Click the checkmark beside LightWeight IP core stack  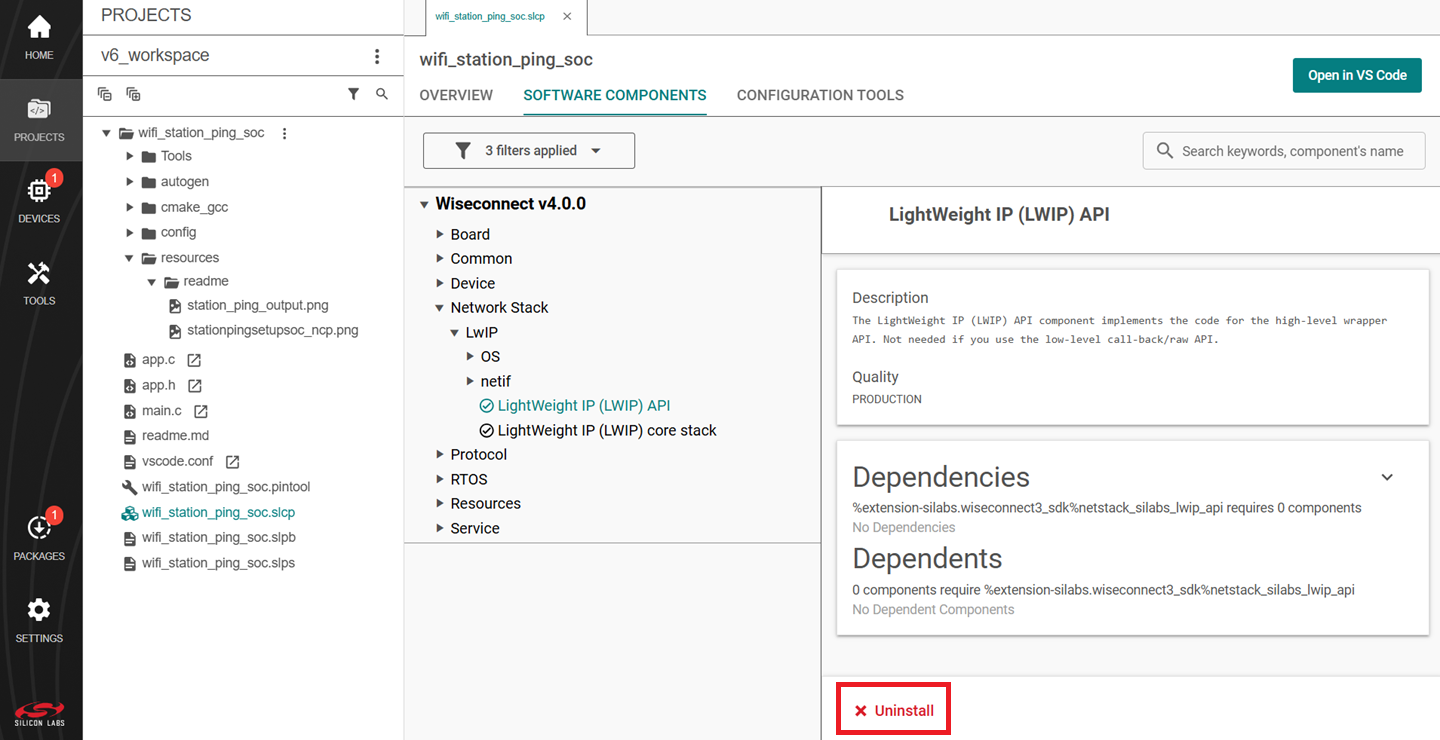click(485, 430)
